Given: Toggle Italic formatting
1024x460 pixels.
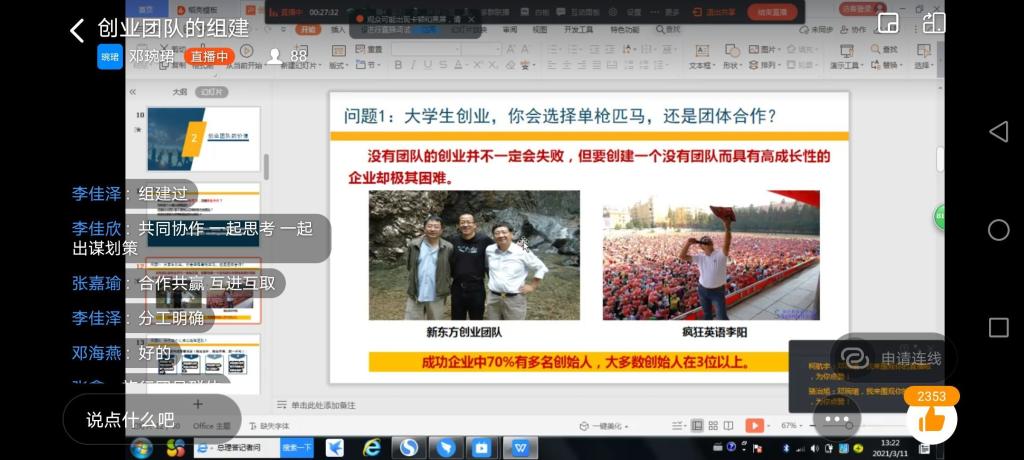Looking at the screenshot, I should click(413, 65).
